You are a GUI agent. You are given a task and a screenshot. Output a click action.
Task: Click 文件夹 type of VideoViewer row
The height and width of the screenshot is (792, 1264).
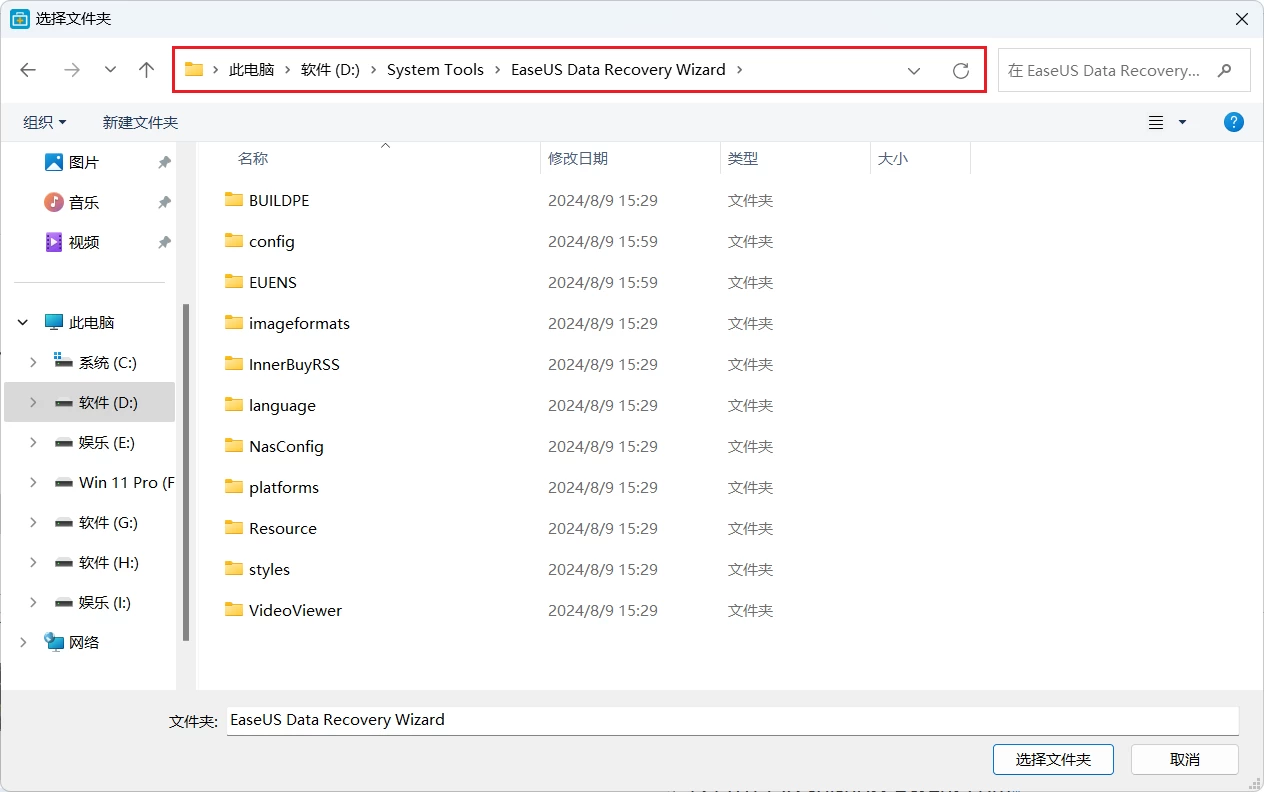(751, 610)
